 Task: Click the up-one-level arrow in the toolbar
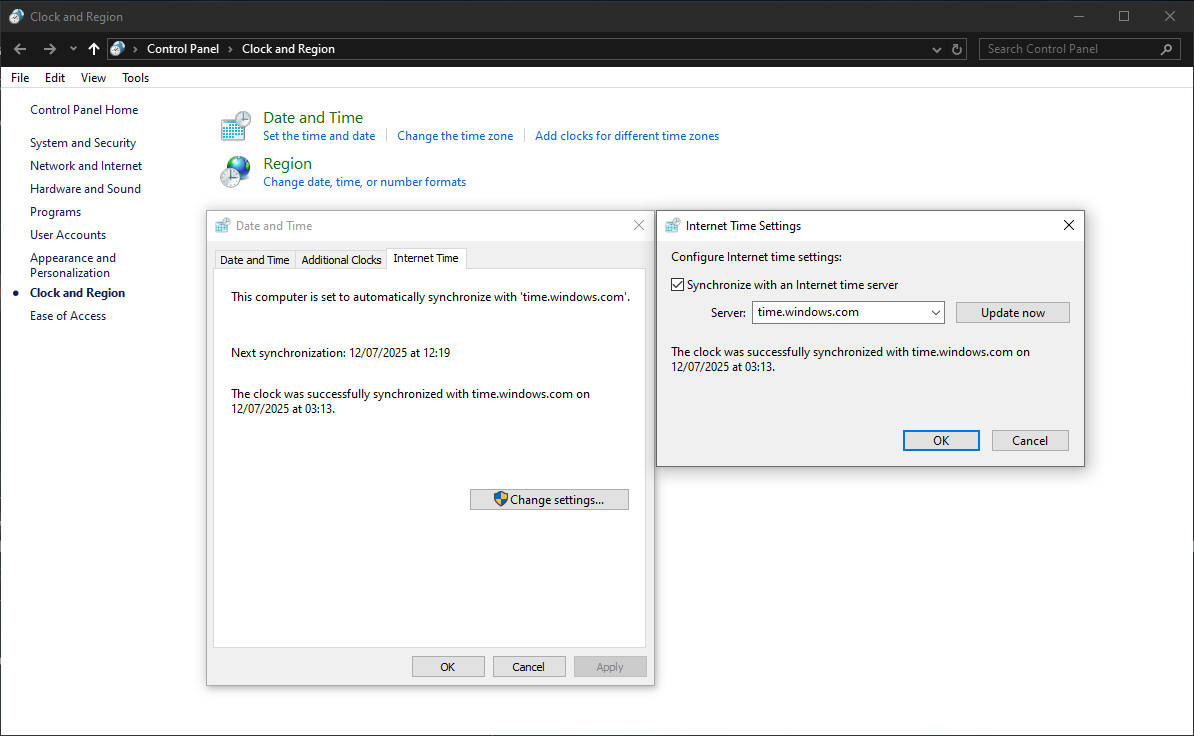(x=93, y=48)
